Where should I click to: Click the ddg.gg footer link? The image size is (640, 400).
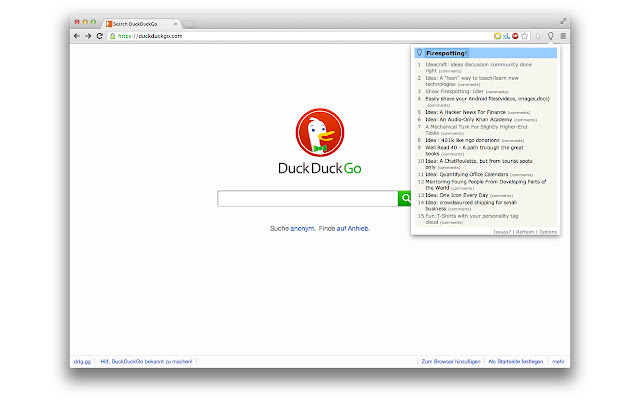[82, 362]
